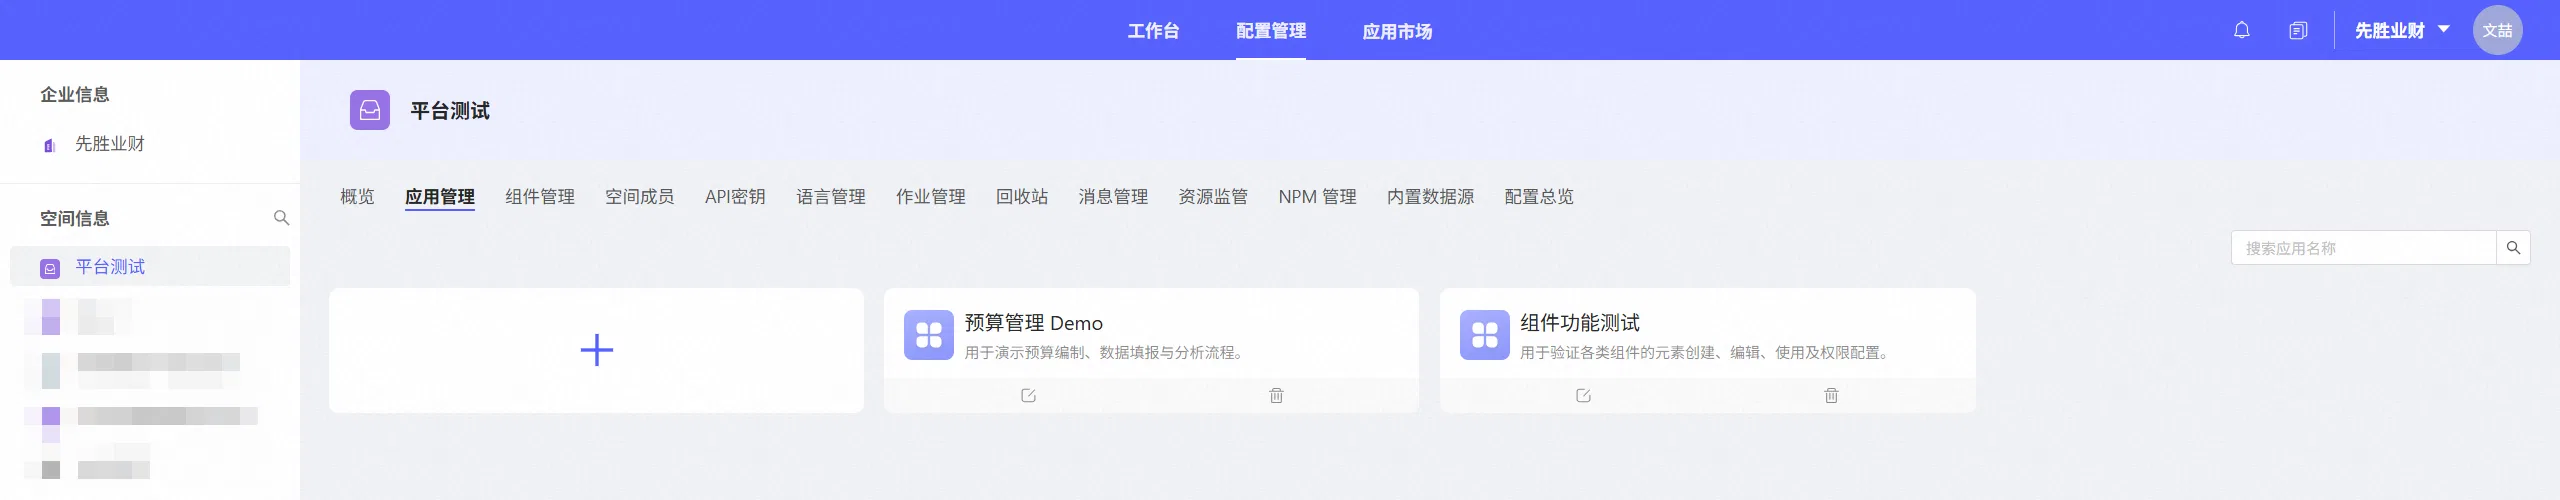This screenshot has height=500, width=2560.
Task: Switch to the 内置数据源 tab
Action: pos(1431,197)
